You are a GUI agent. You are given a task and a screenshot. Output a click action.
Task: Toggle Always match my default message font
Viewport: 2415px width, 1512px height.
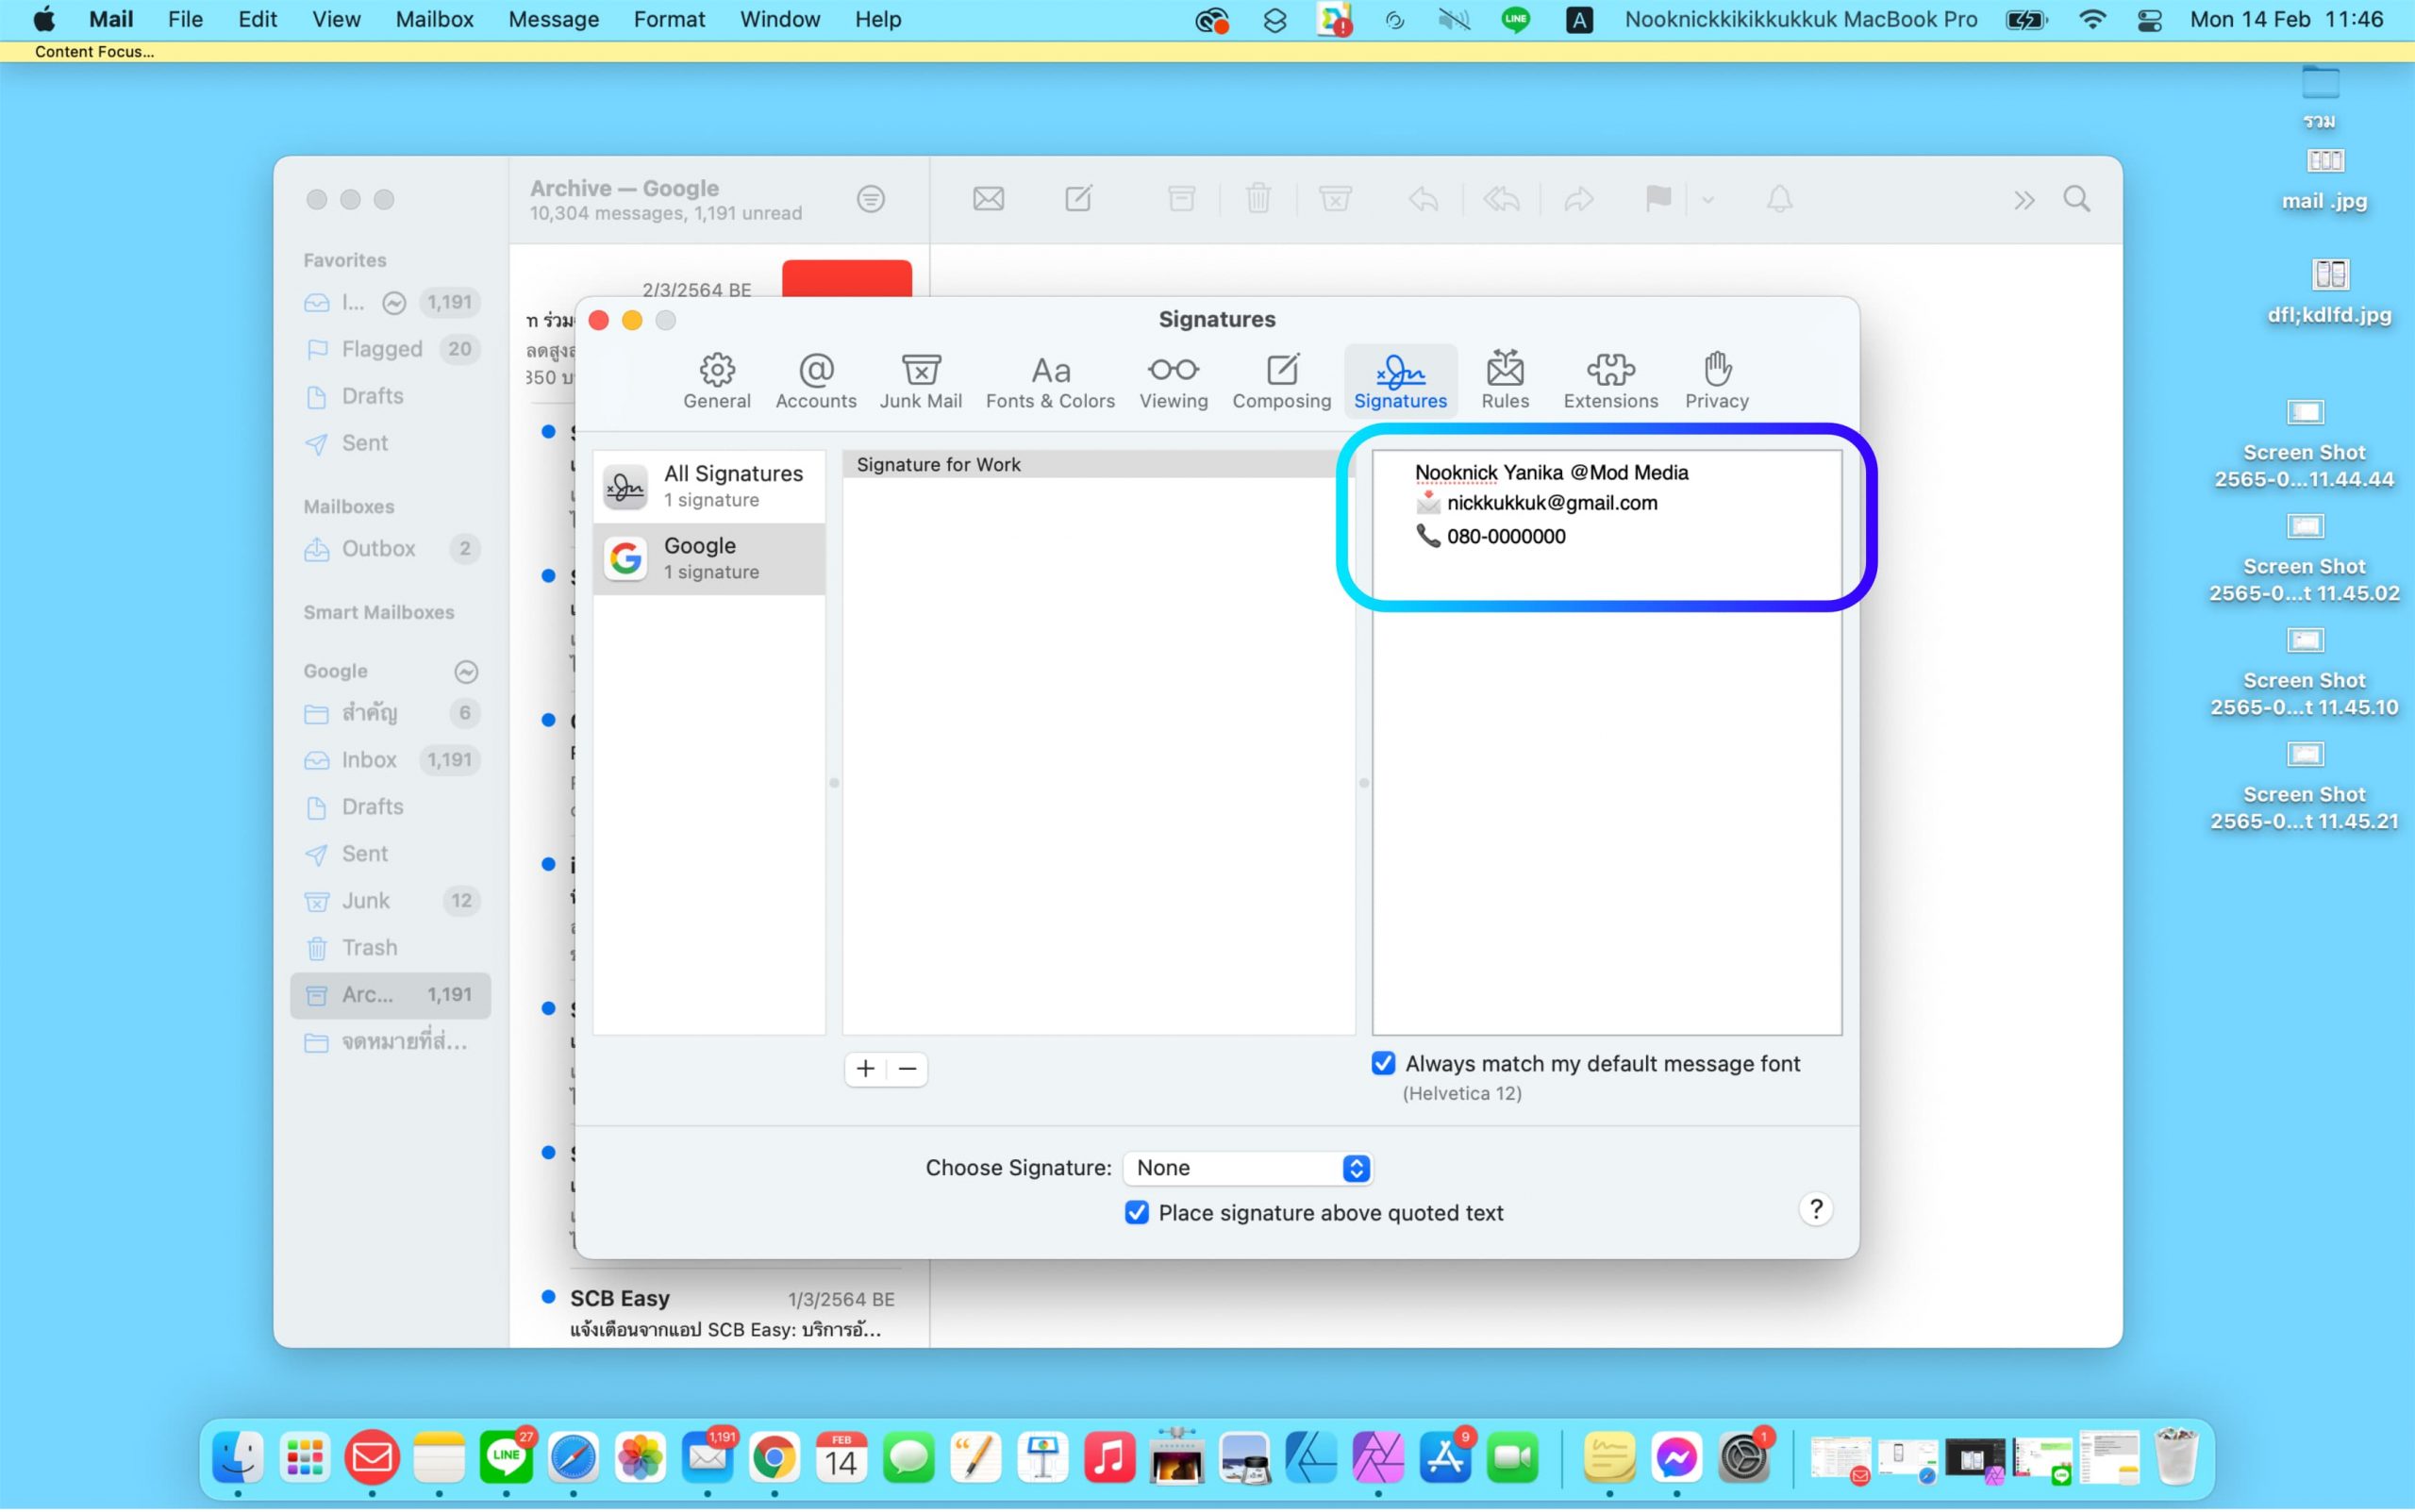point(1383,1063)
